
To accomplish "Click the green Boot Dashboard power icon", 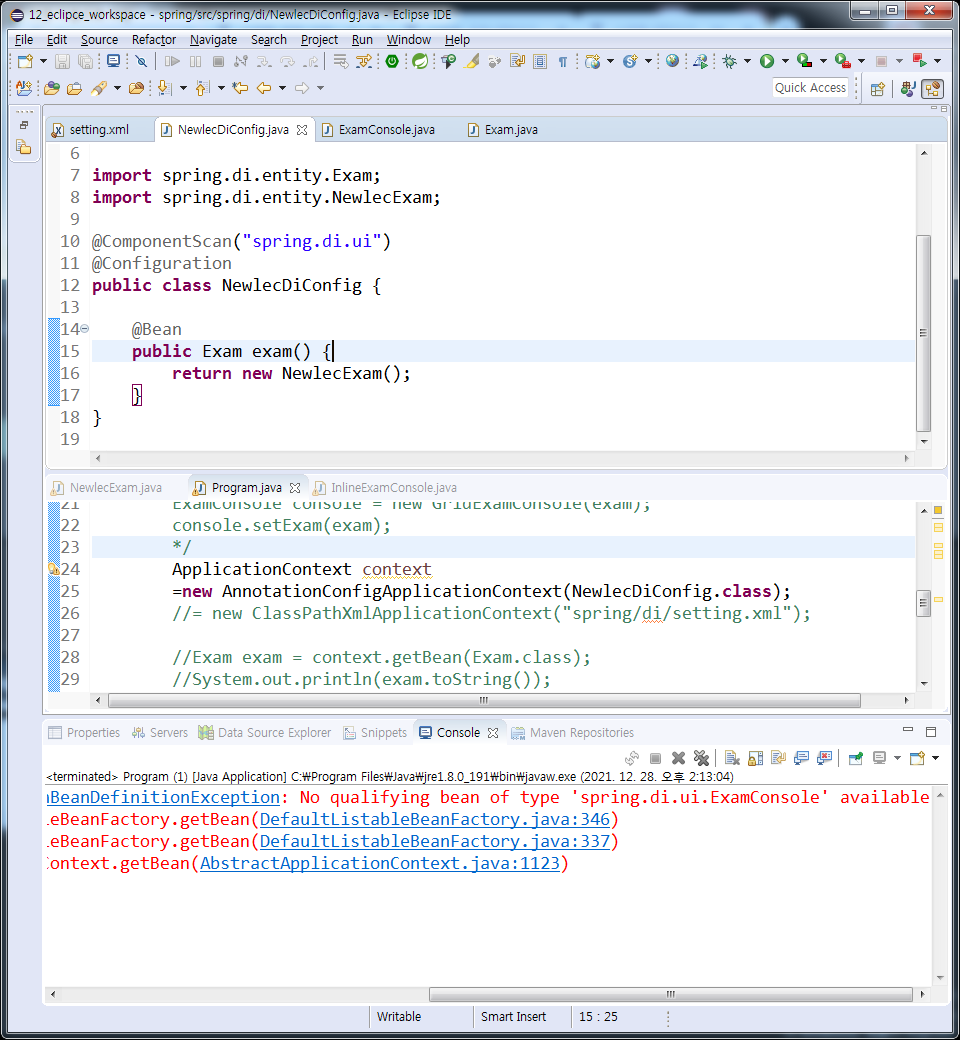I will pos(392,62).
